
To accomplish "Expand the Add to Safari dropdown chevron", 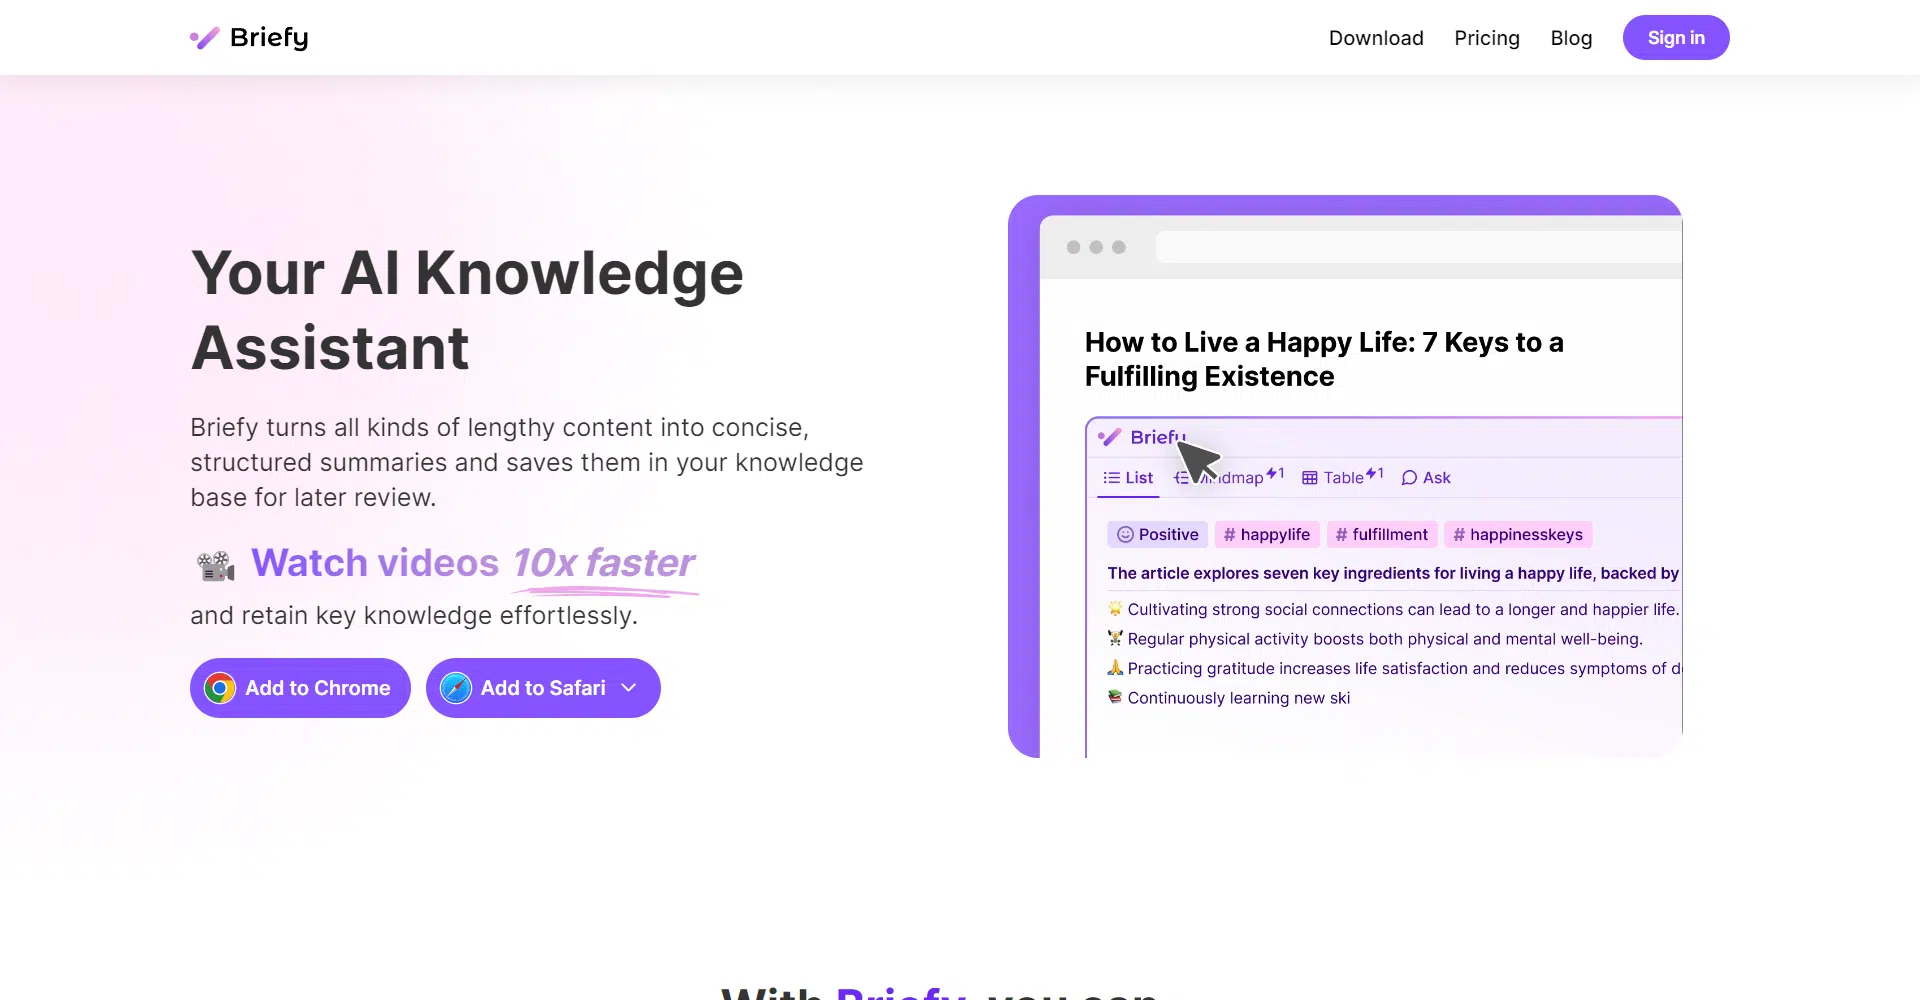I will [x=629, y=688].
